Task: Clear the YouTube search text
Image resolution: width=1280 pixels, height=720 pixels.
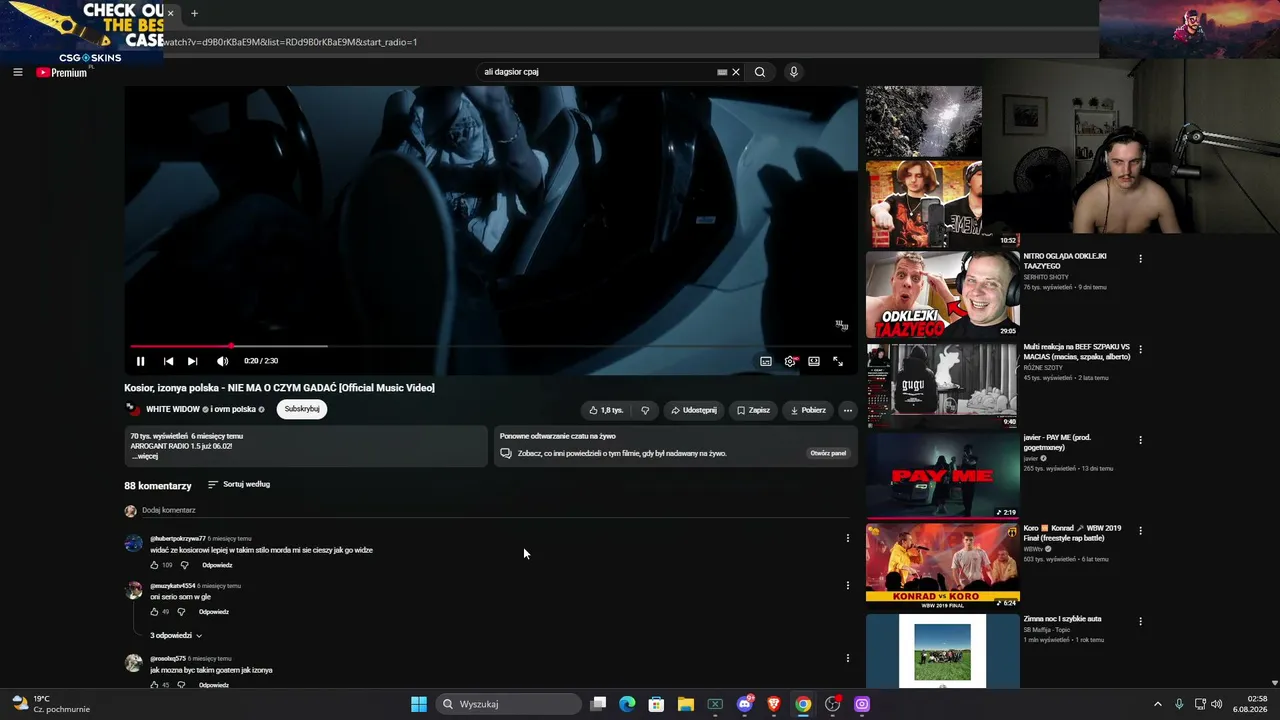Action: point(736,72)
